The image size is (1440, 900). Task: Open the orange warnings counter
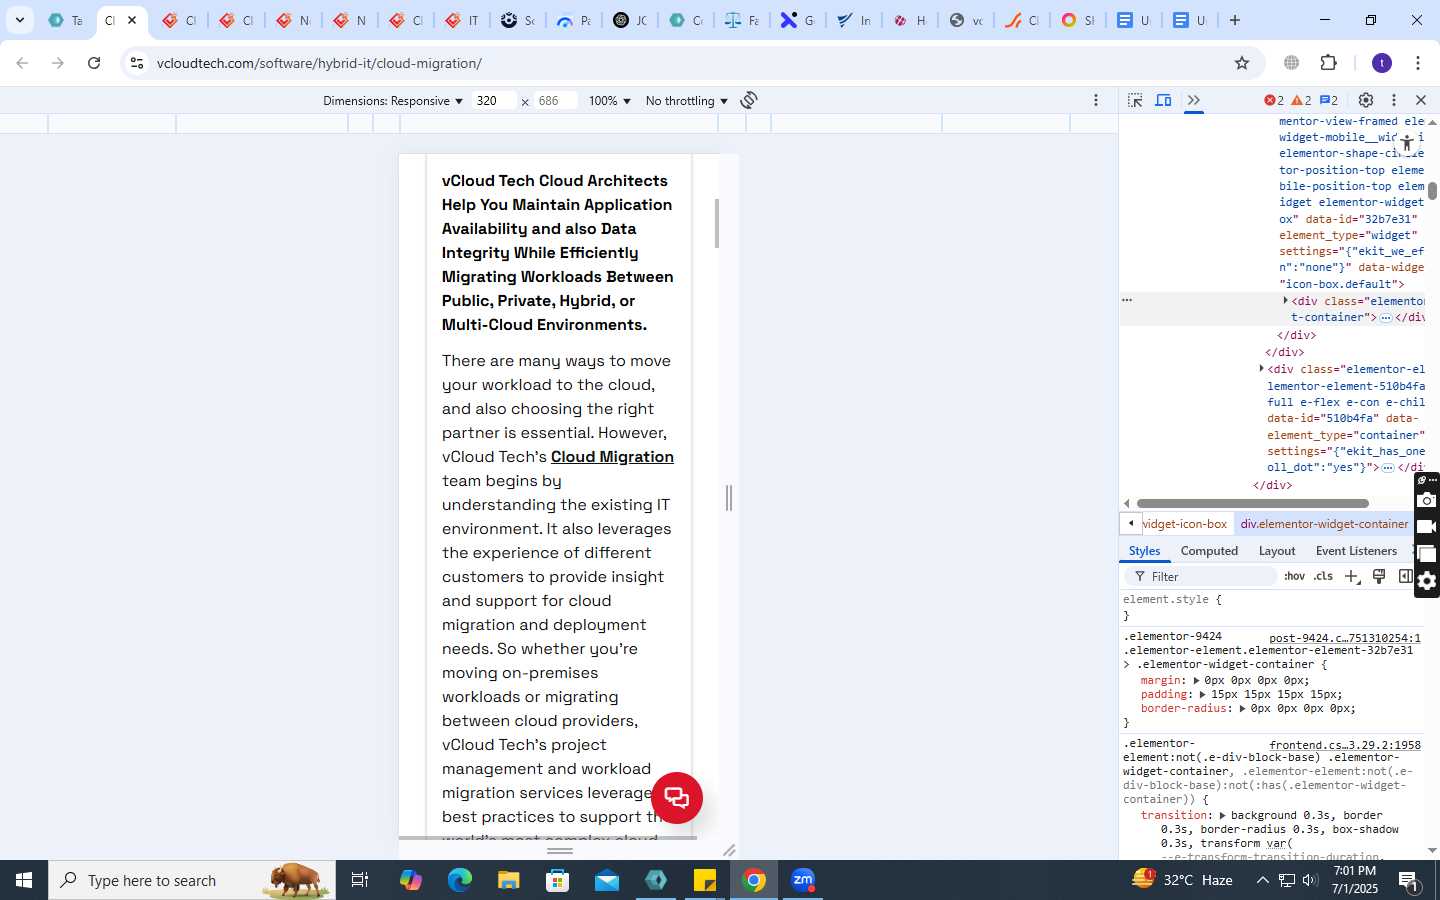pos(1301,100)
